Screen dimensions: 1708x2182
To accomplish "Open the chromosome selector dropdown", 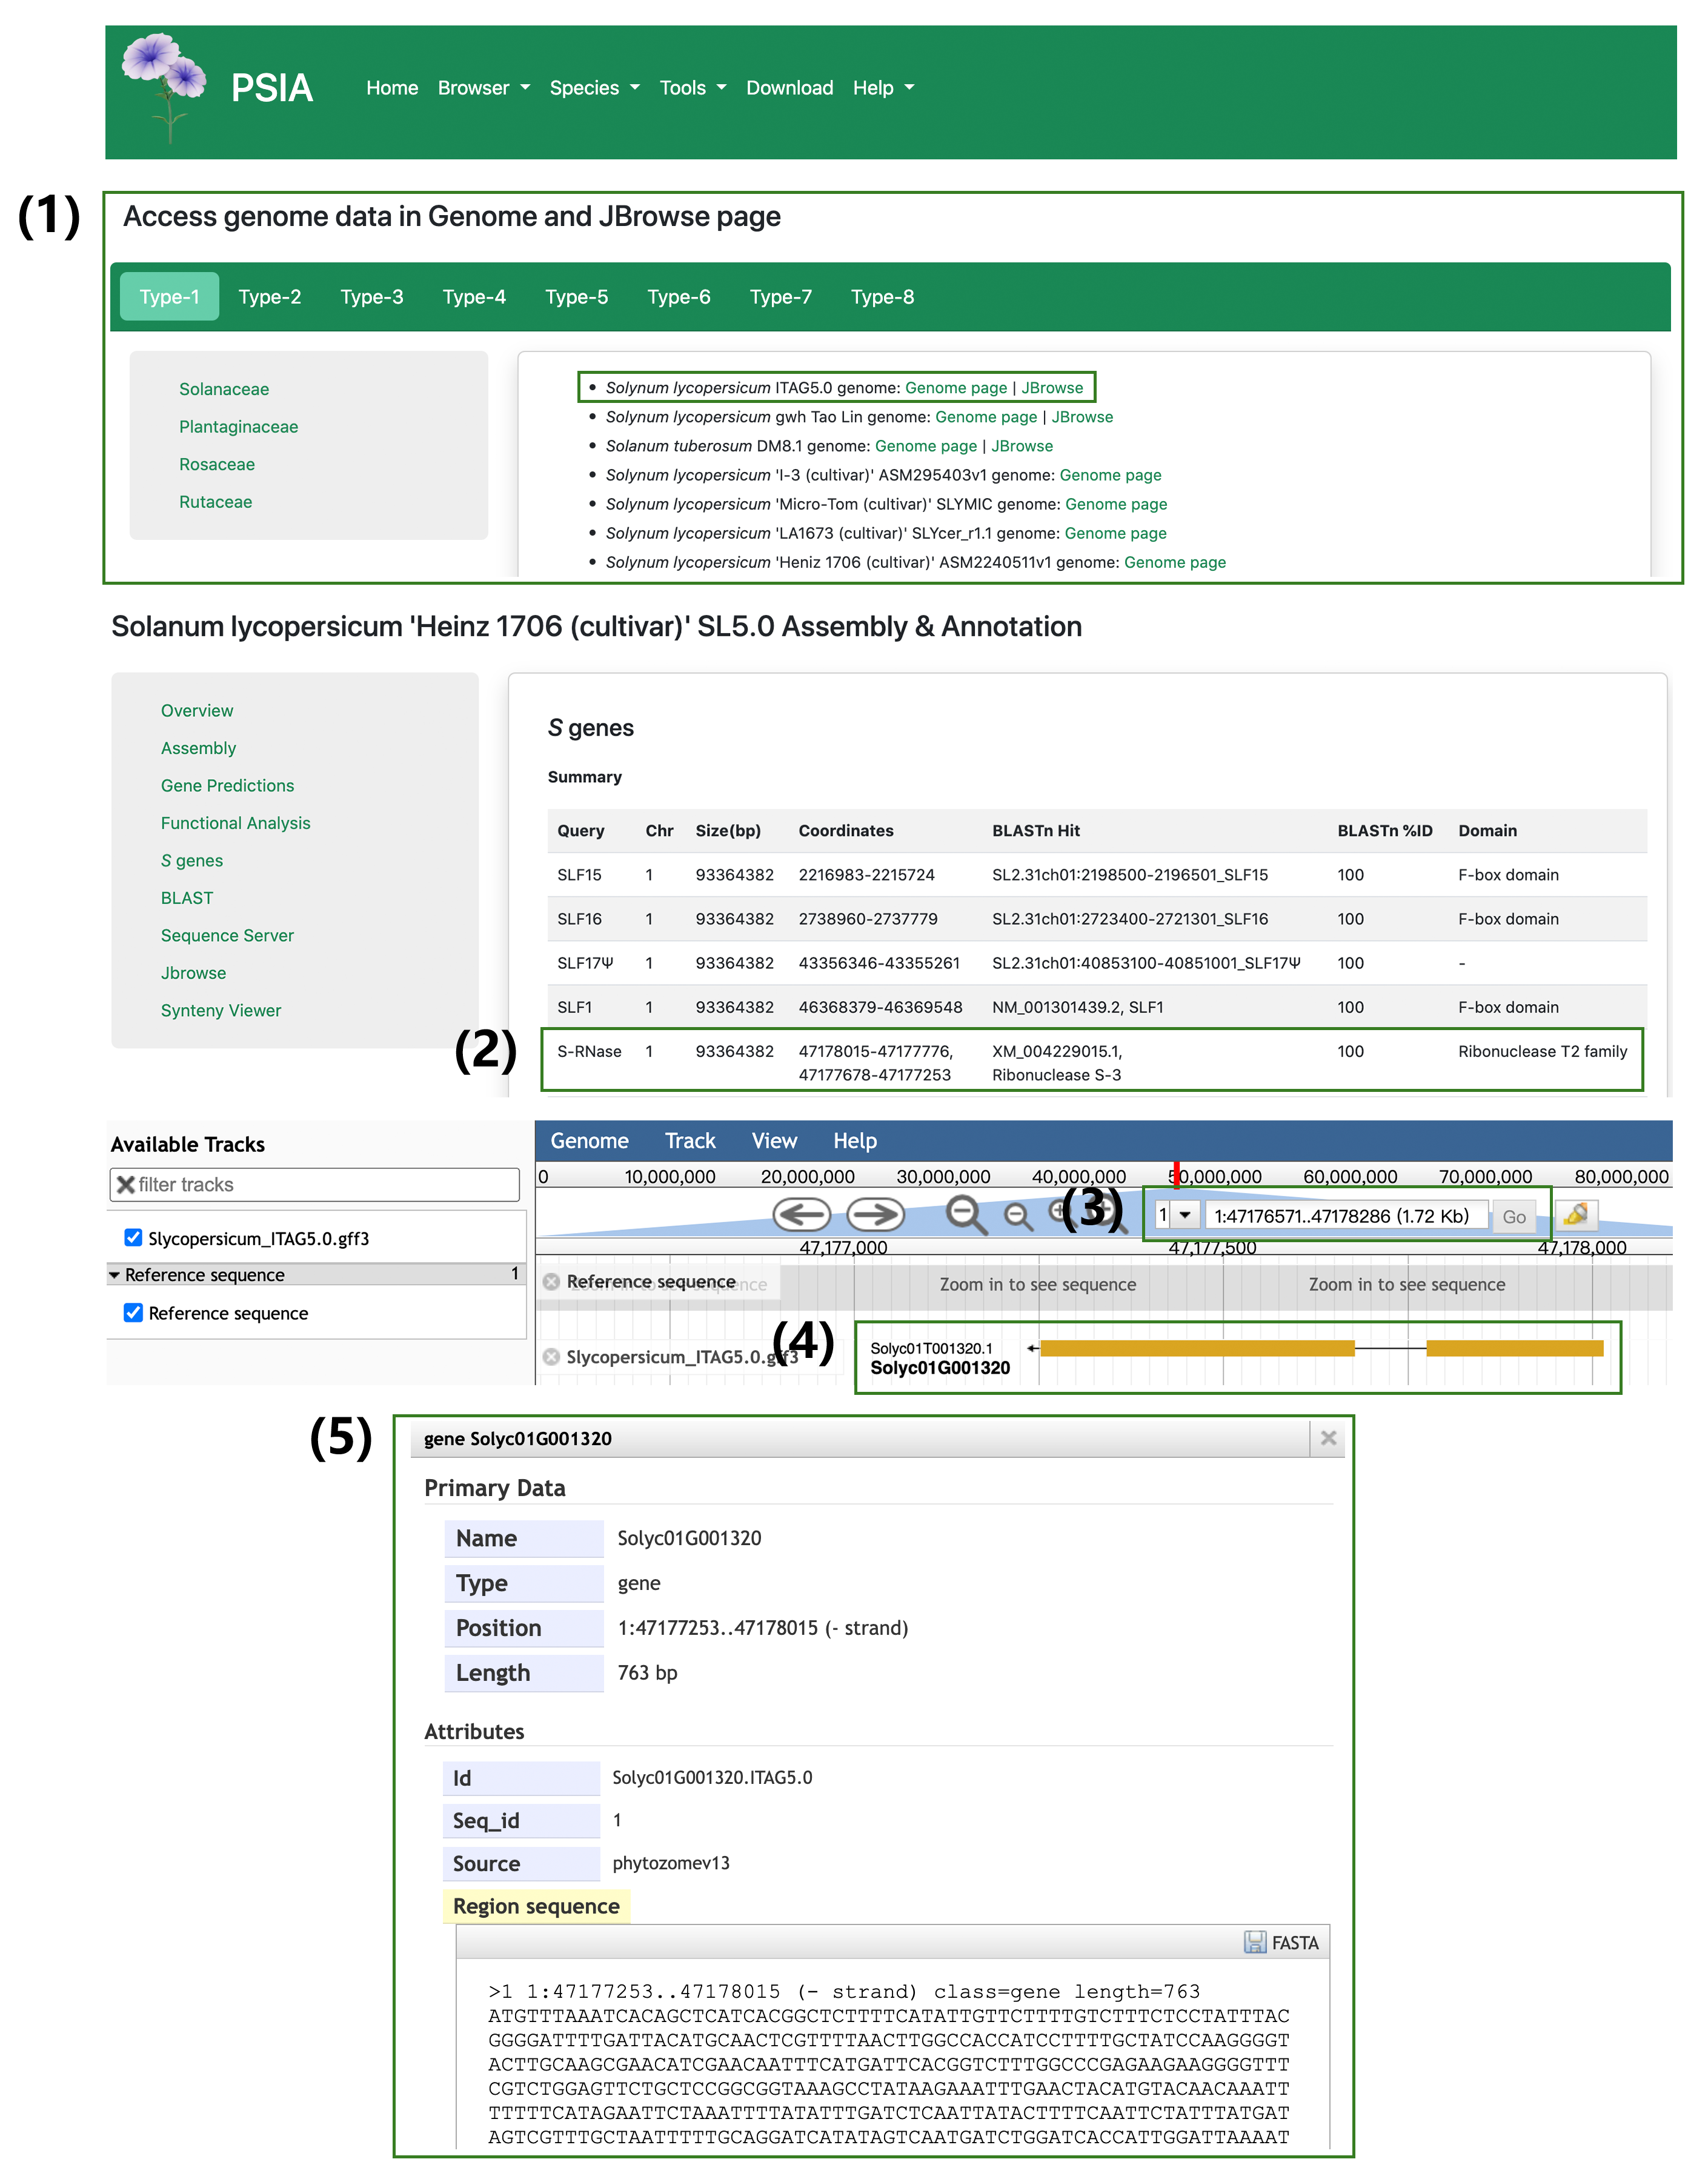I will tap(1184, 1215).
